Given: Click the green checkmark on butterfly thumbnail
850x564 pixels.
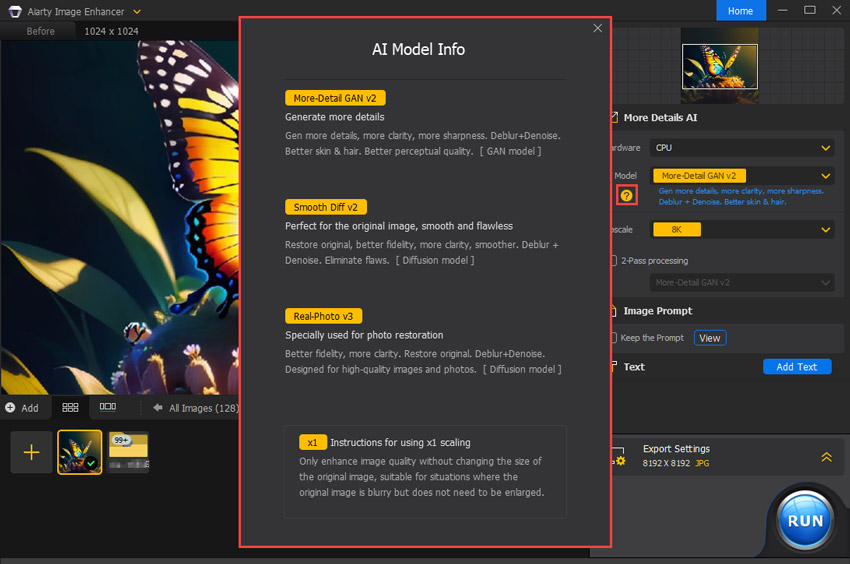Looking at the screenshot, I should coord(91,463).
